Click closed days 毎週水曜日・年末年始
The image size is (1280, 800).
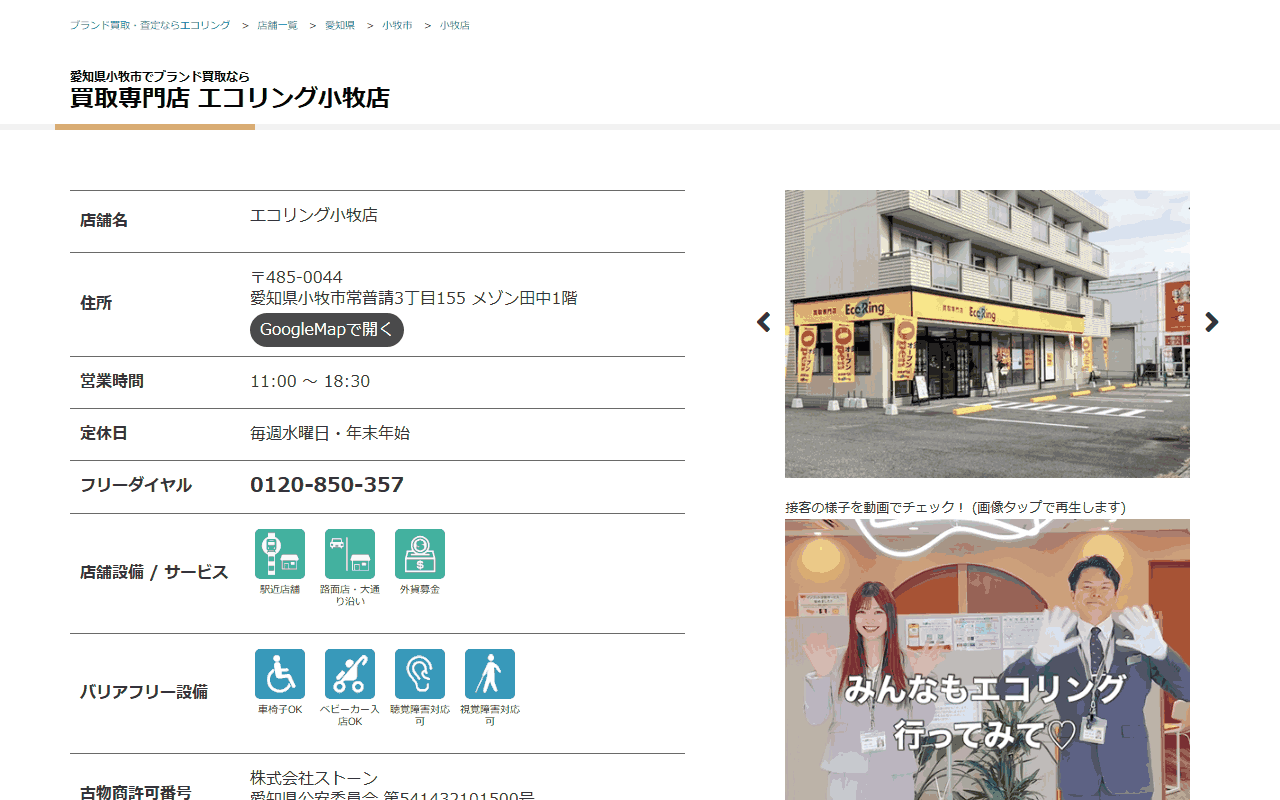point(330,433)
